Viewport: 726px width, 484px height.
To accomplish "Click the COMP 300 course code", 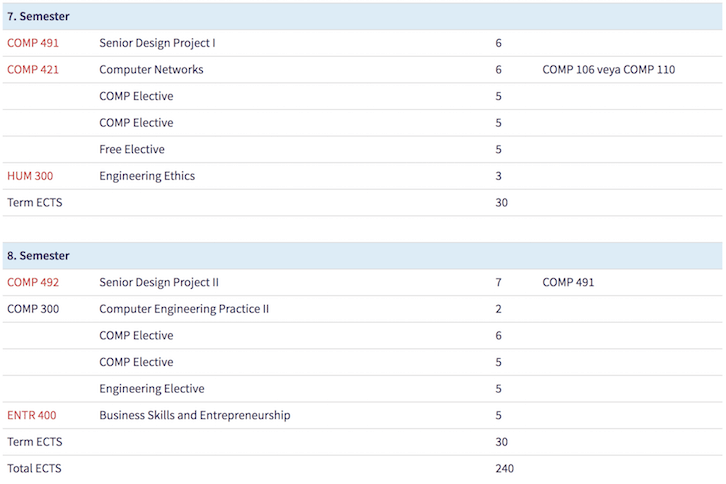I will 33,309.
